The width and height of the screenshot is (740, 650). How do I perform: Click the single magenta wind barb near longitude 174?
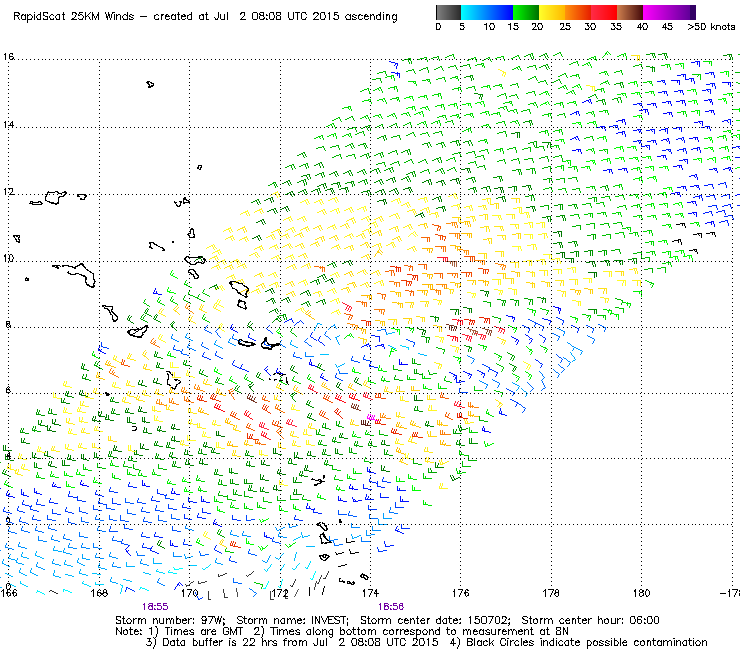tap(371, 417)
